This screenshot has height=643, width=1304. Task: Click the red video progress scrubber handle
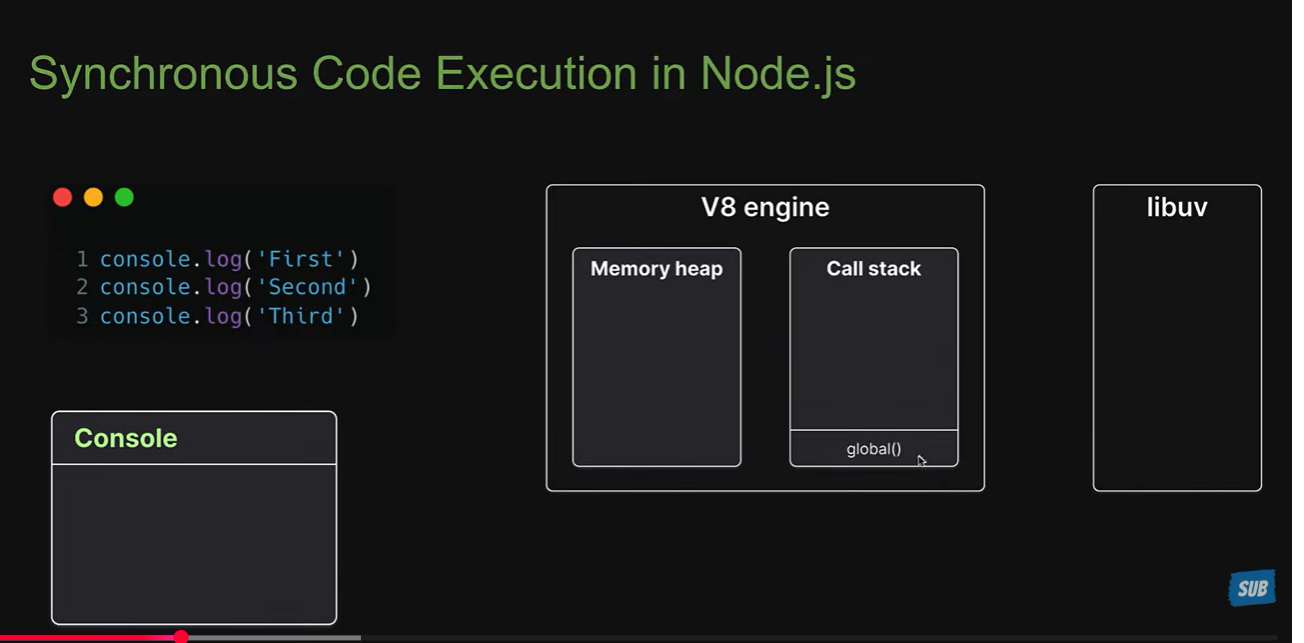coord(181,637)
